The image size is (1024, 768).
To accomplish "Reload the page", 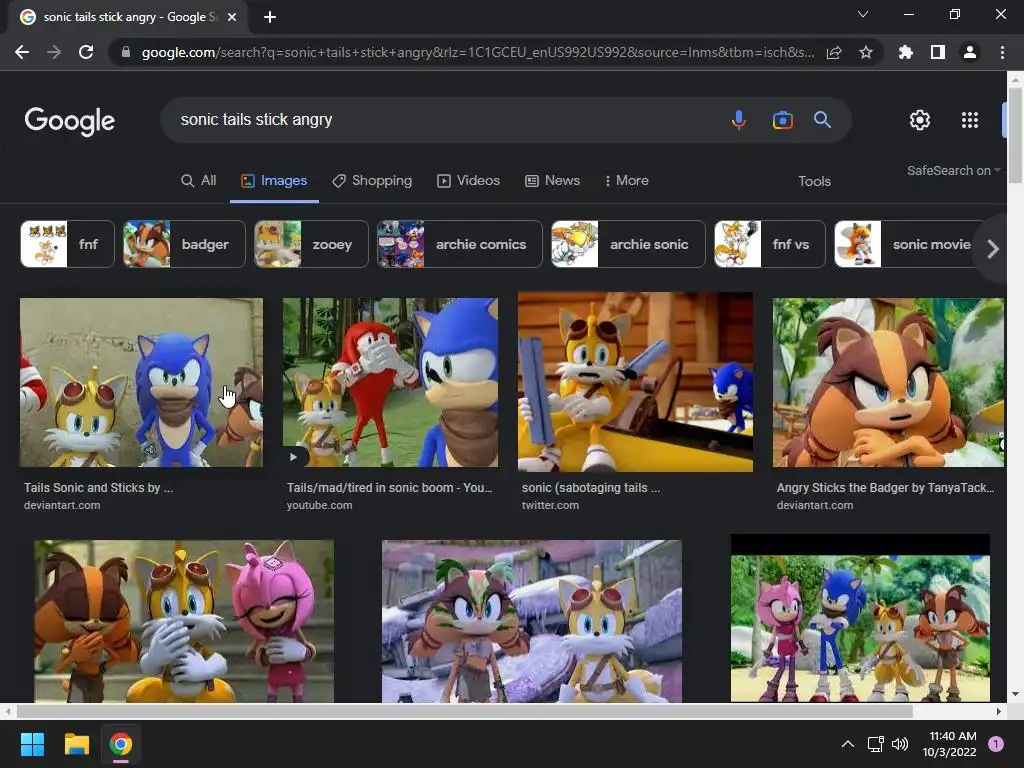I will [x=86, y=52].
